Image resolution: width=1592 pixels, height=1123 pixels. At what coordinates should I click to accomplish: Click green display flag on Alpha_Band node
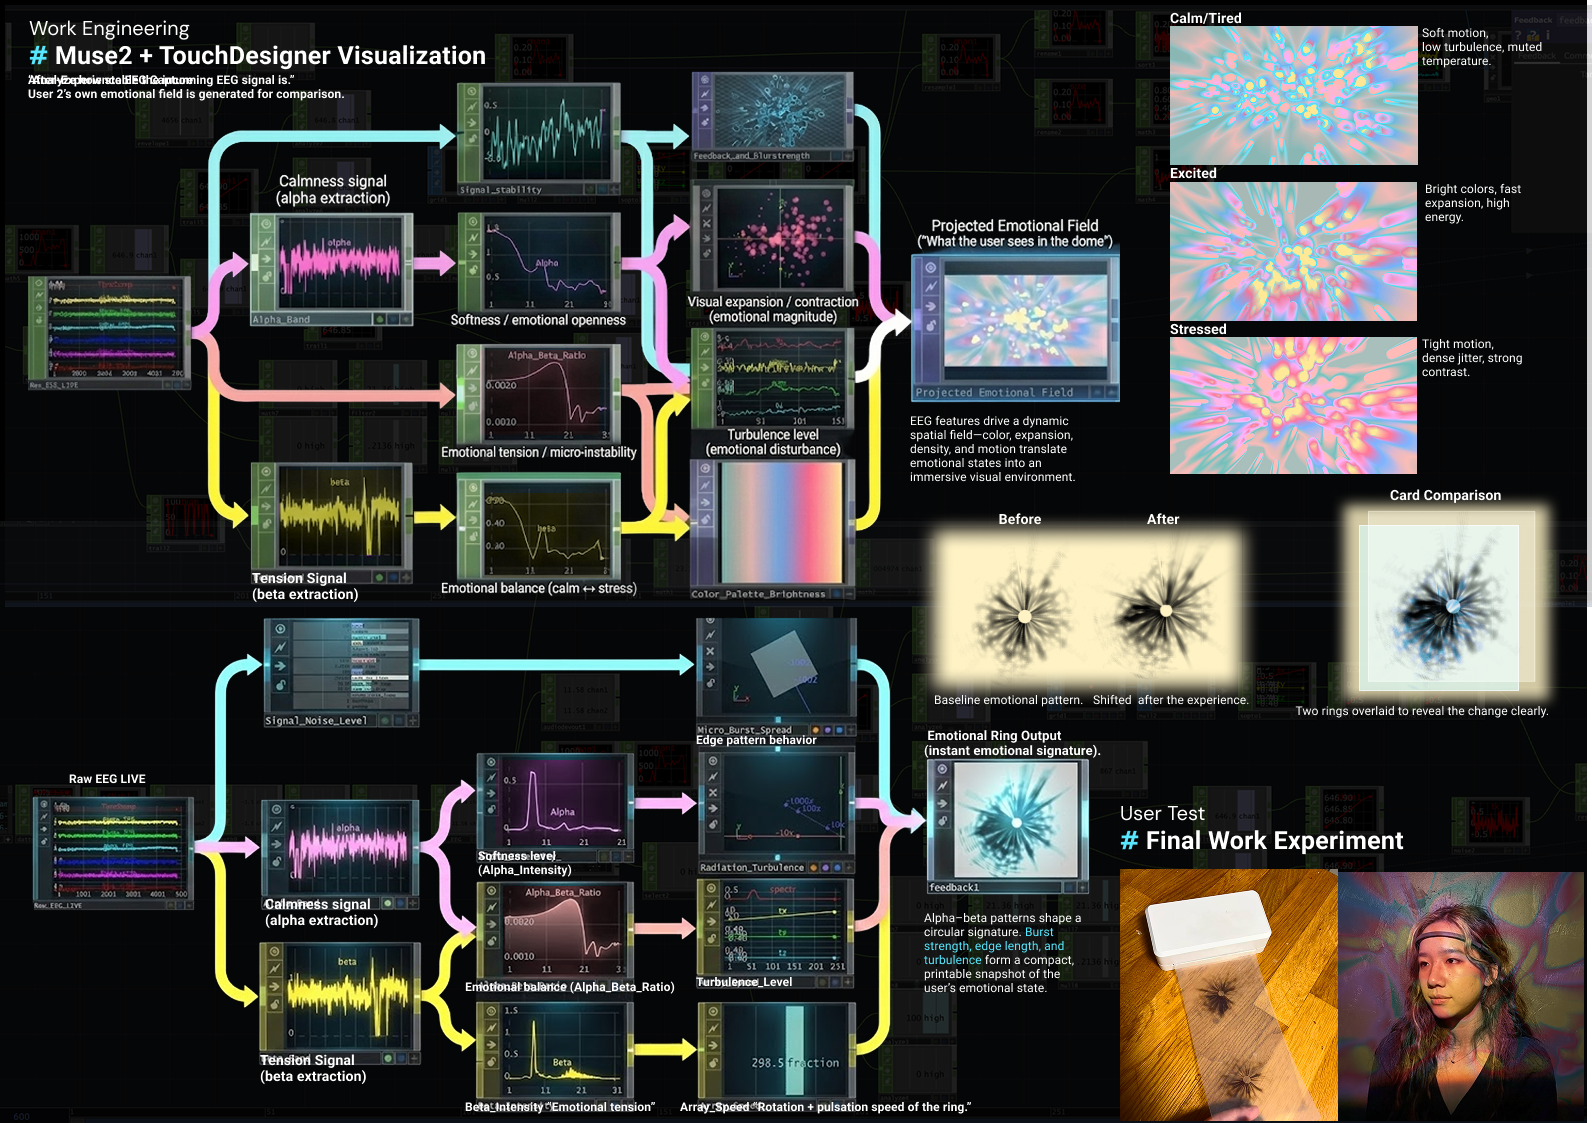[379, 319]
